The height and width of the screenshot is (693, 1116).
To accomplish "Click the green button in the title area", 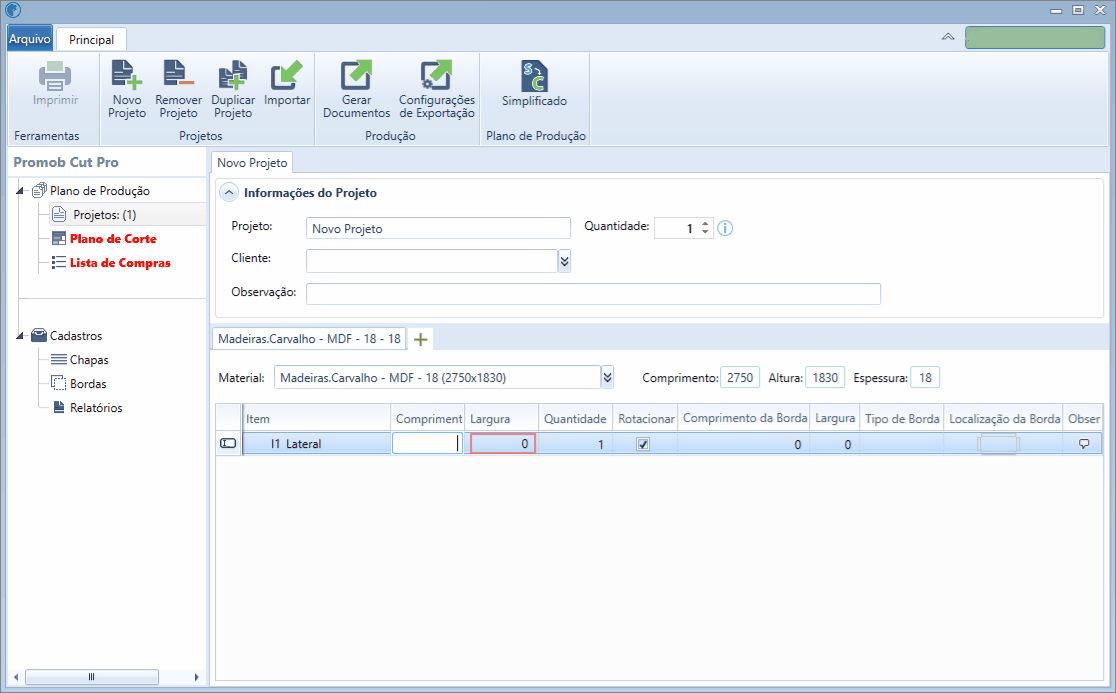I will (1035, 37).
